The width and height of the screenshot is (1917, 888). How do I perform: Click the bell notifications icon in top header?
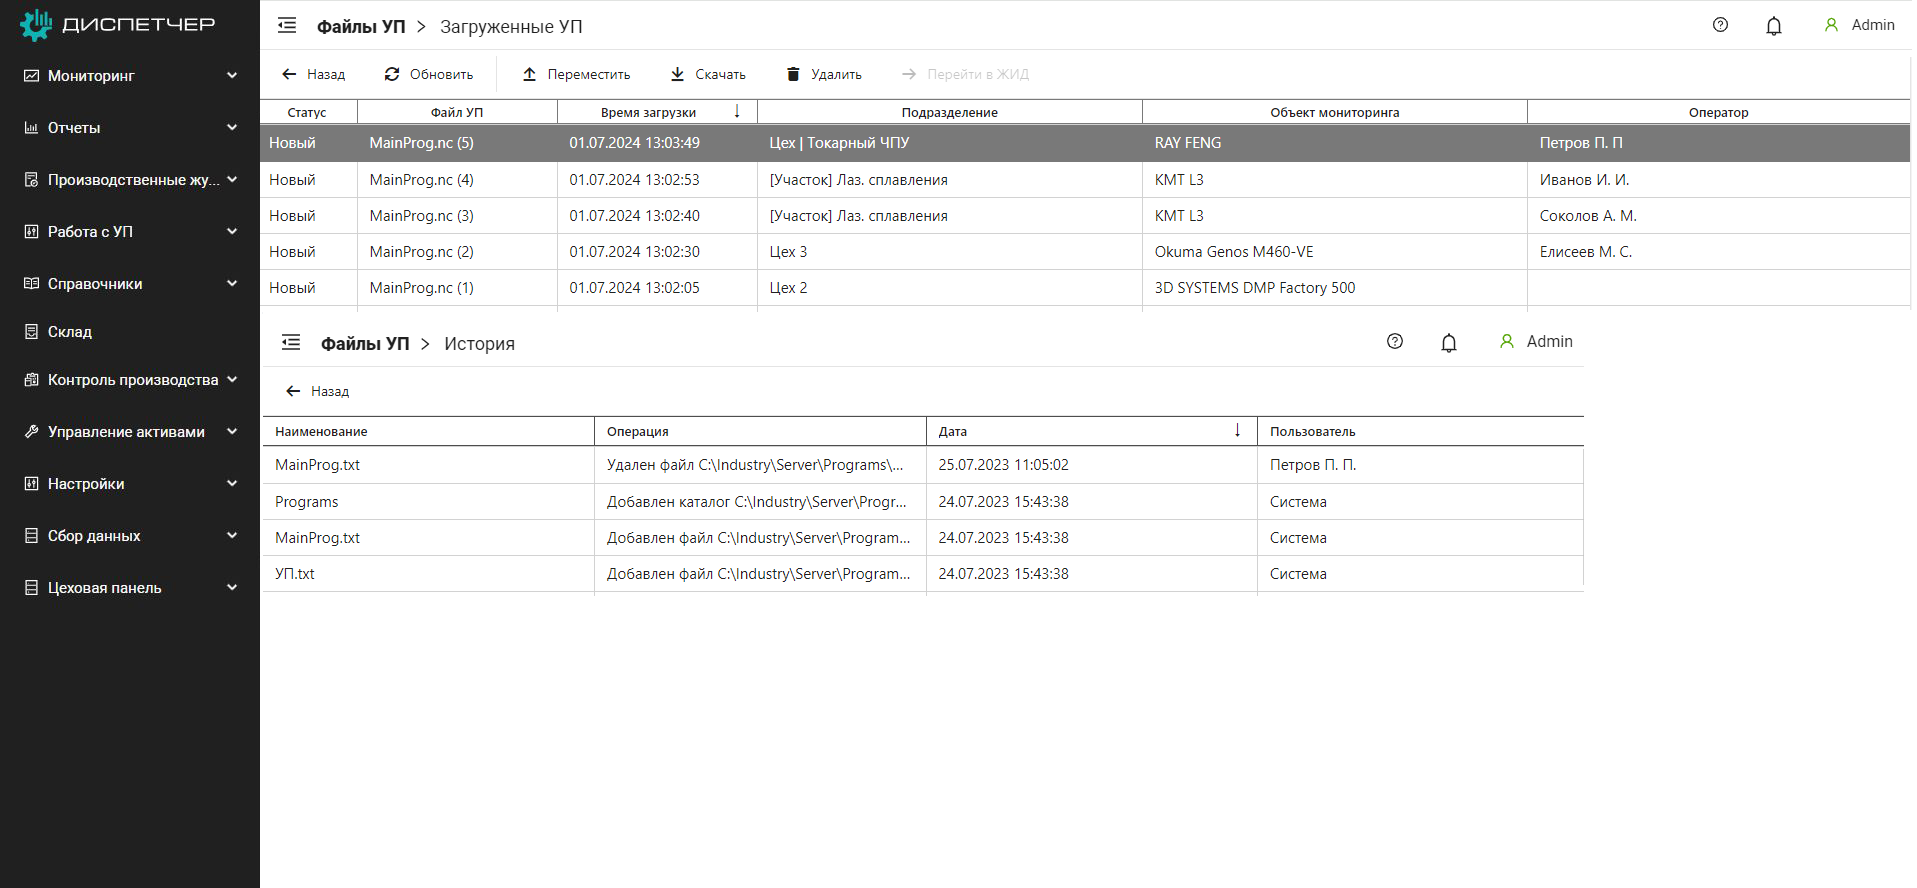[x=1773, y=26]
